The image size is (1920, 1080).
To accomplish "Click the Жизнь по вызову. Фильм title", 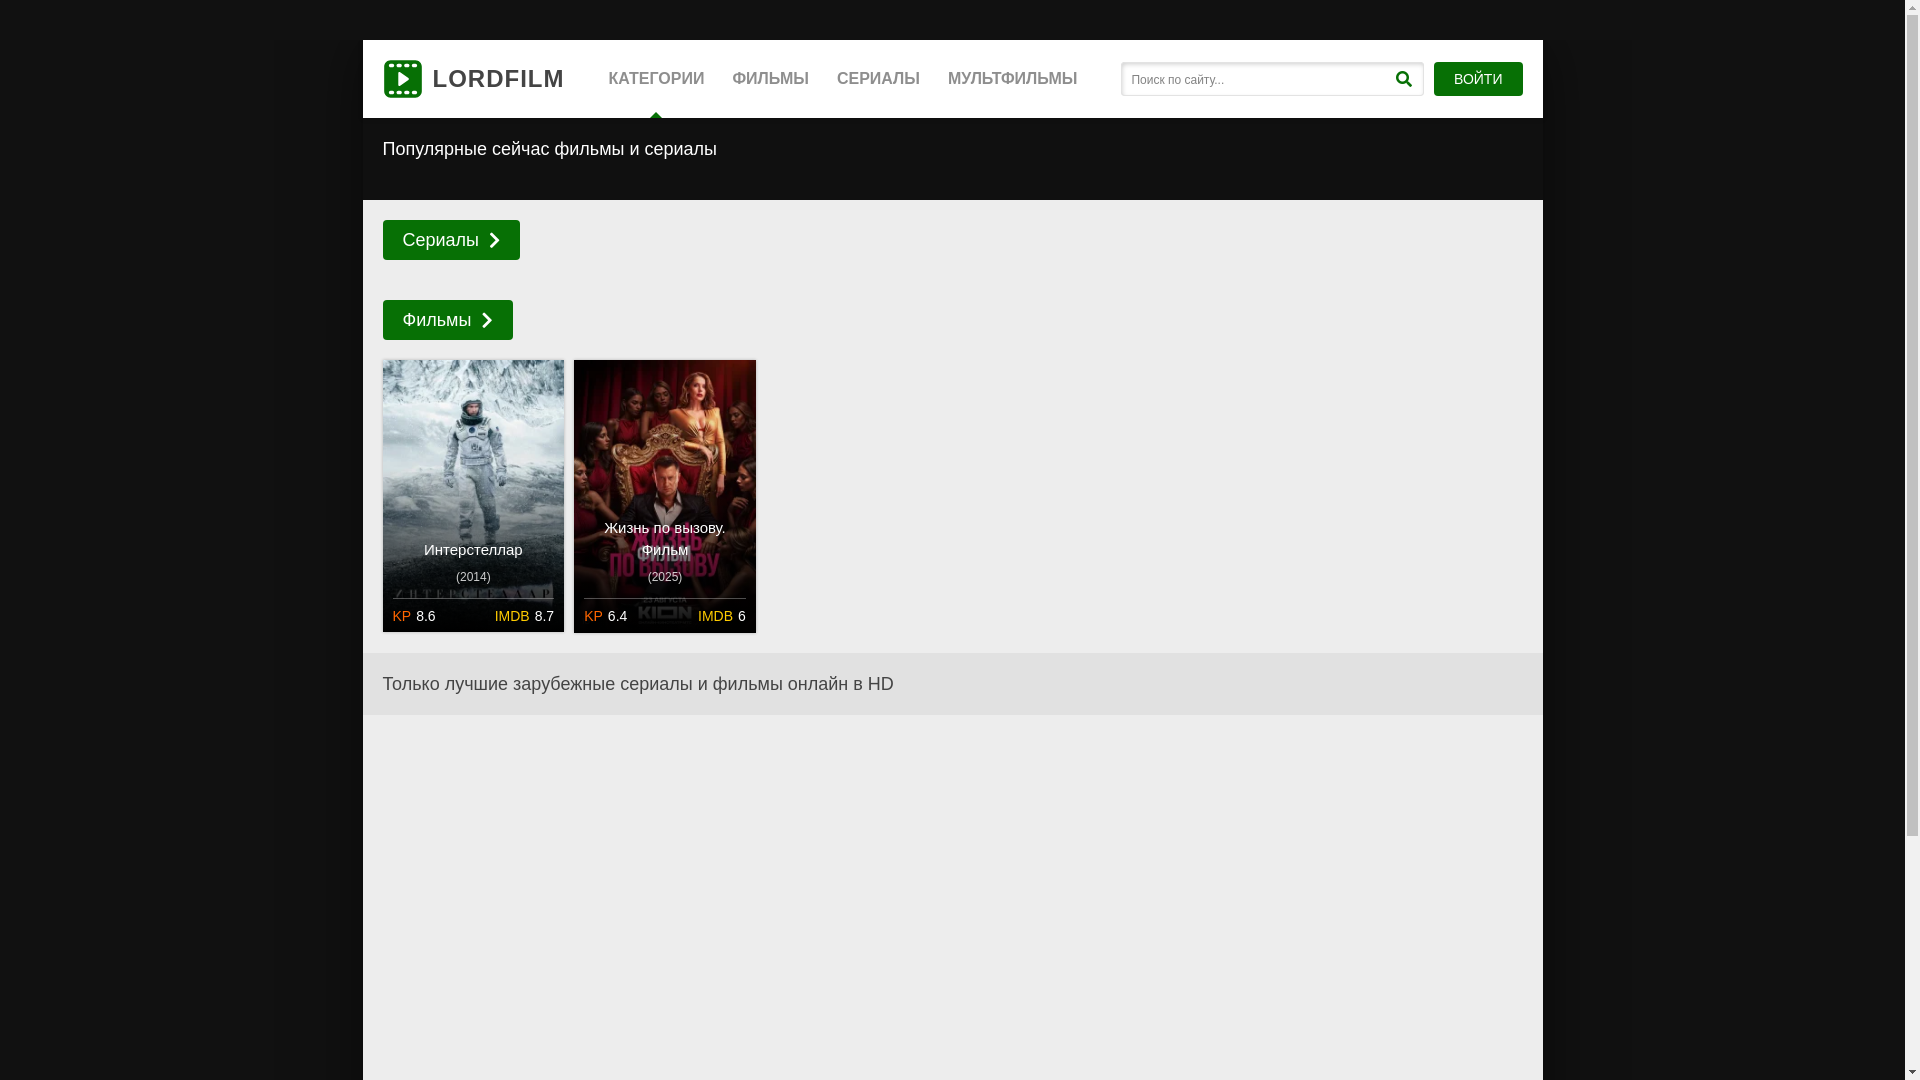I will (665, 539).
